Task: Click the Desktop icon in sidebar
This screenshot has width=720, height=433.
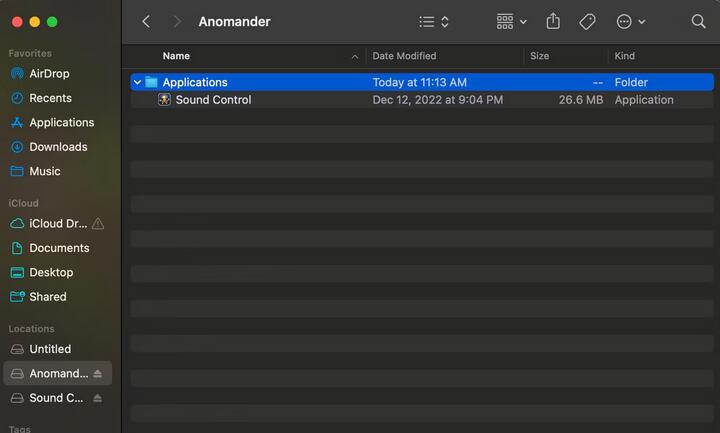Action: click(x=17, y=272)
